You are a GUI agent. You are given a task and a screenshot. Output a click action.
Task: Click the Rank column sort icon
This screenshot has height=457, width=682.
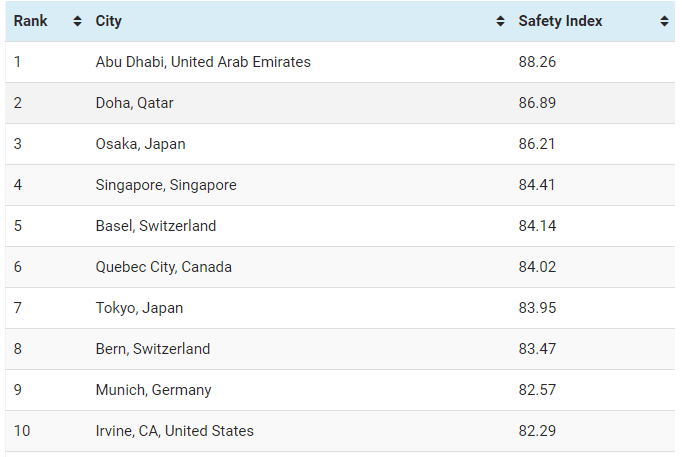coord(77,21)
